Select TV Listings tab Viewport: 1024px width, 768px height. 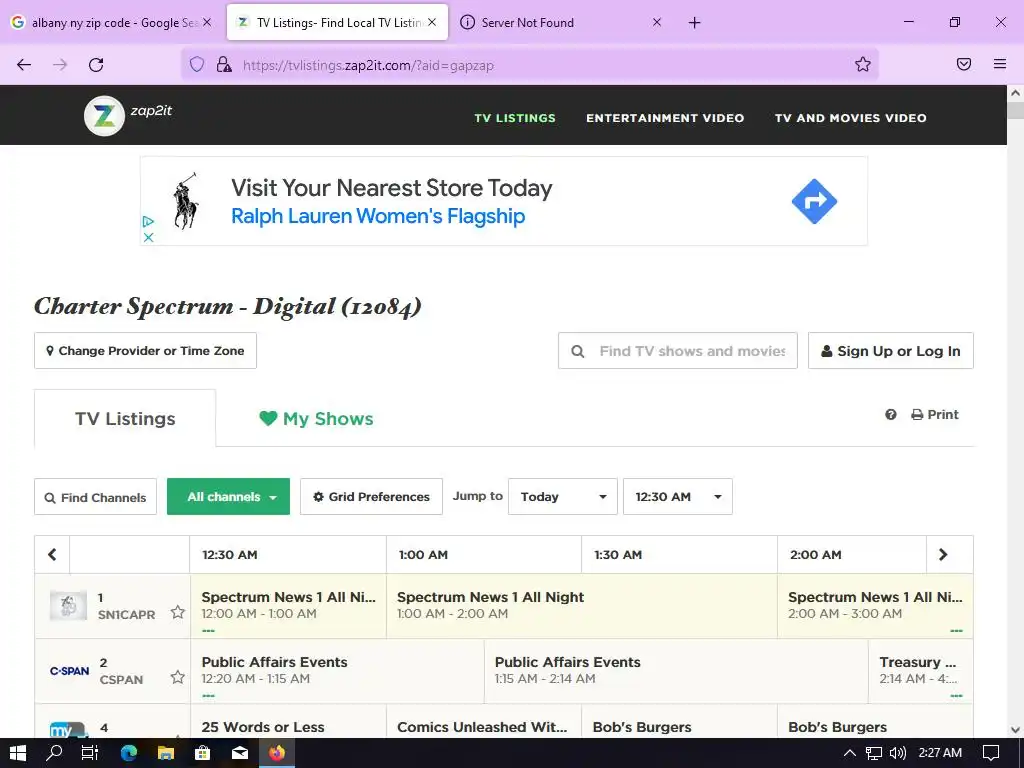[x=125, y=419]
